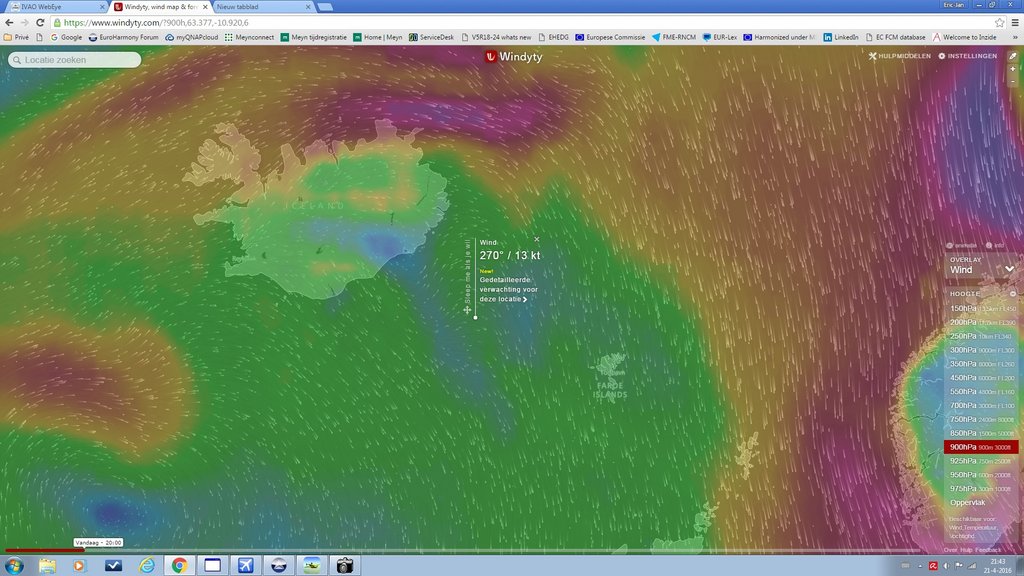Toggle the animation option above Overlay

pyautogui.click(x=961, y=245)
